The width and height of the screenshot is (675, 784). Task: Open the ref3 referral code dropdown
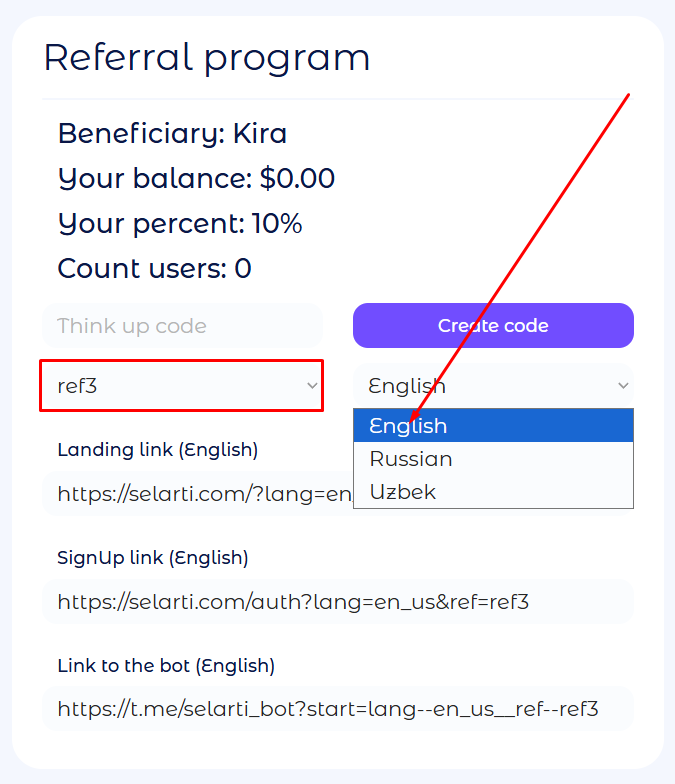[180, 386]
